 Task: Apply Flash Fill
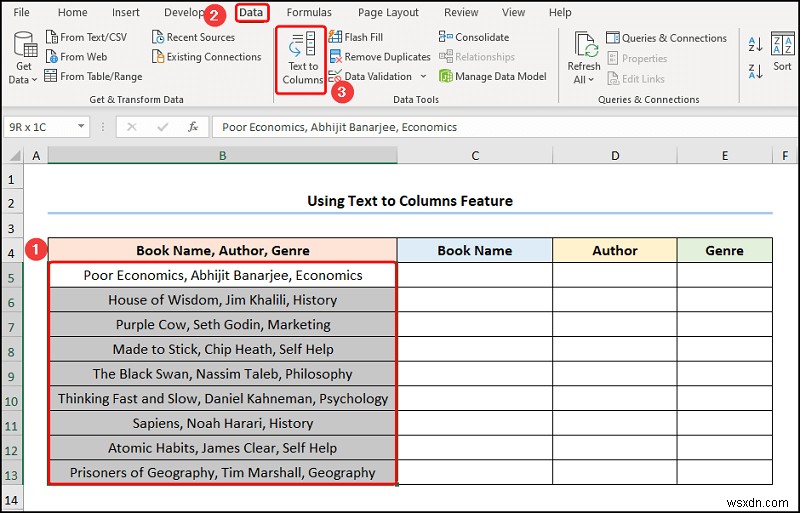[x=356, y=37]
